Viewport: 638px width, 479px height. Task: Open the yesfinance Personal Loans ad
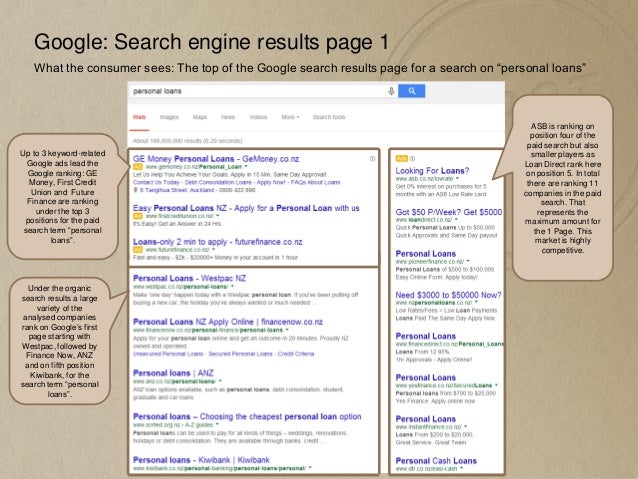click(x=426, y=378)
